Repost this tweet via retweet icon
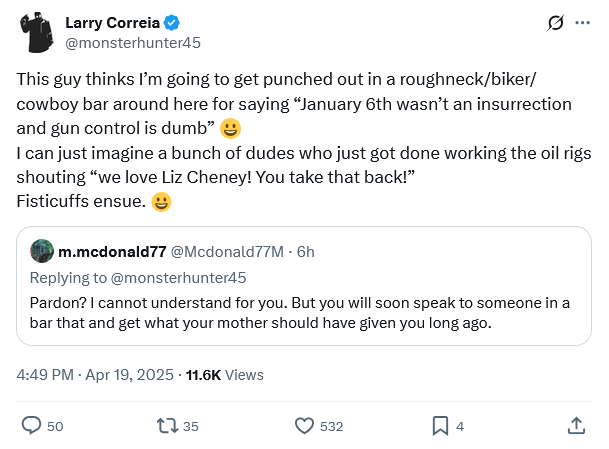Image resolution: width=609 pixels, height=449 pixels. [x=167, y=426]
